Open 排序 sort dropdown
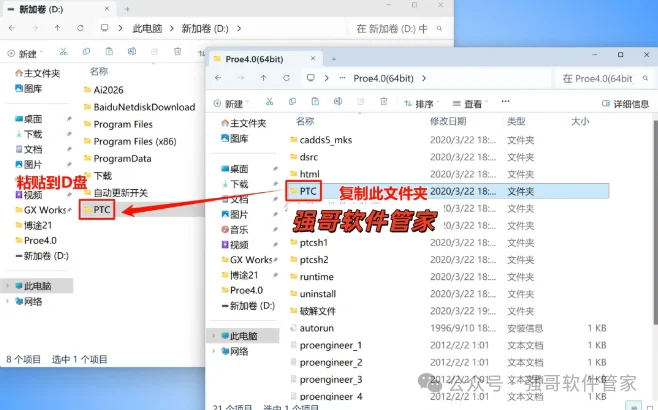 421,104
